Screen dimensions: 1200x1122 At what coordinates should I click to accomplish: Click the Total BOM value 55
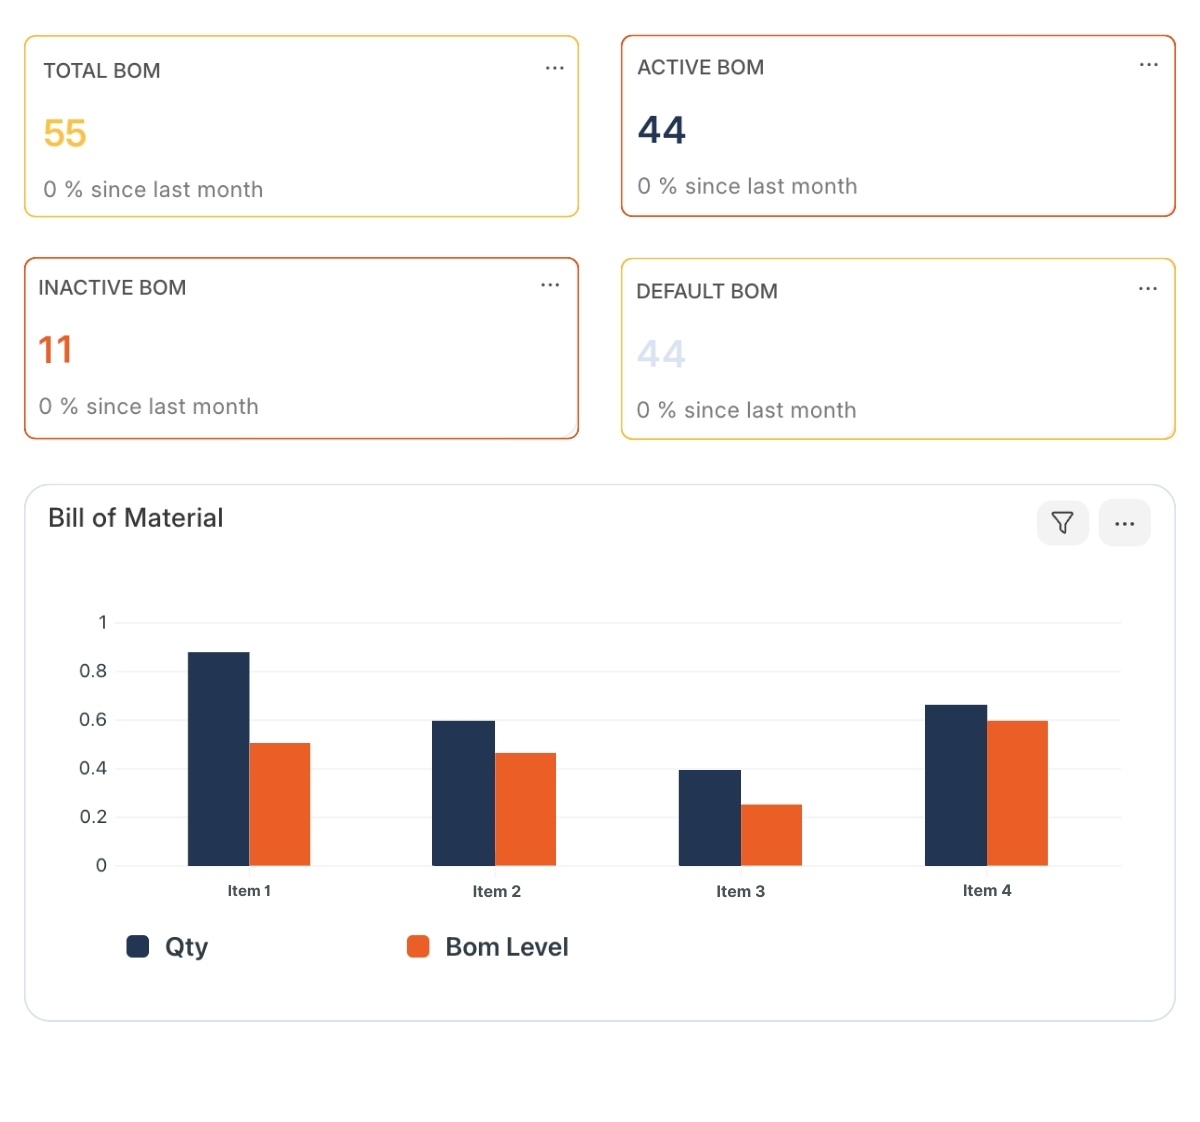click(65, 133)
